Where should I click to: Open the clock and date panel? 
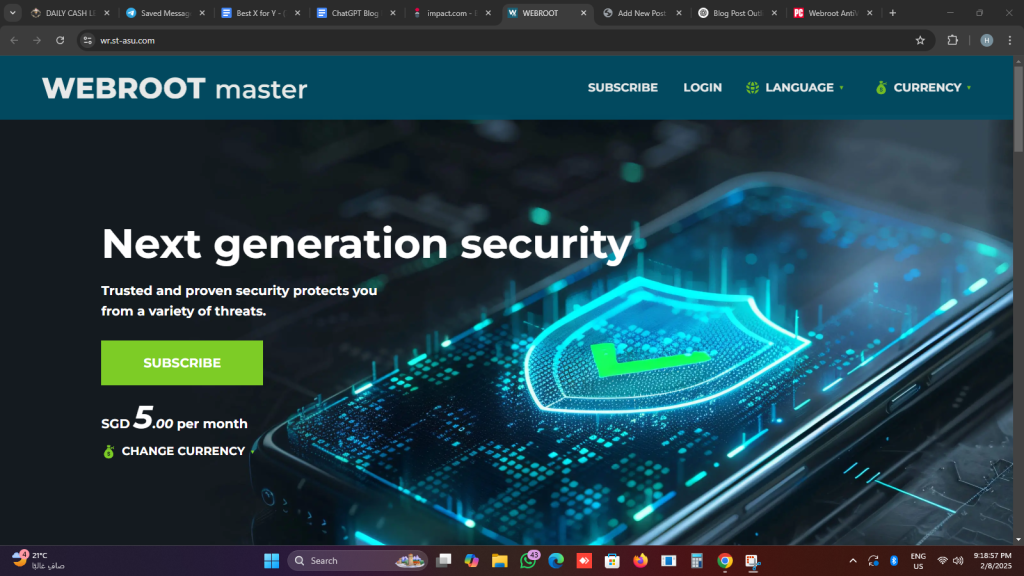(992, 560)
